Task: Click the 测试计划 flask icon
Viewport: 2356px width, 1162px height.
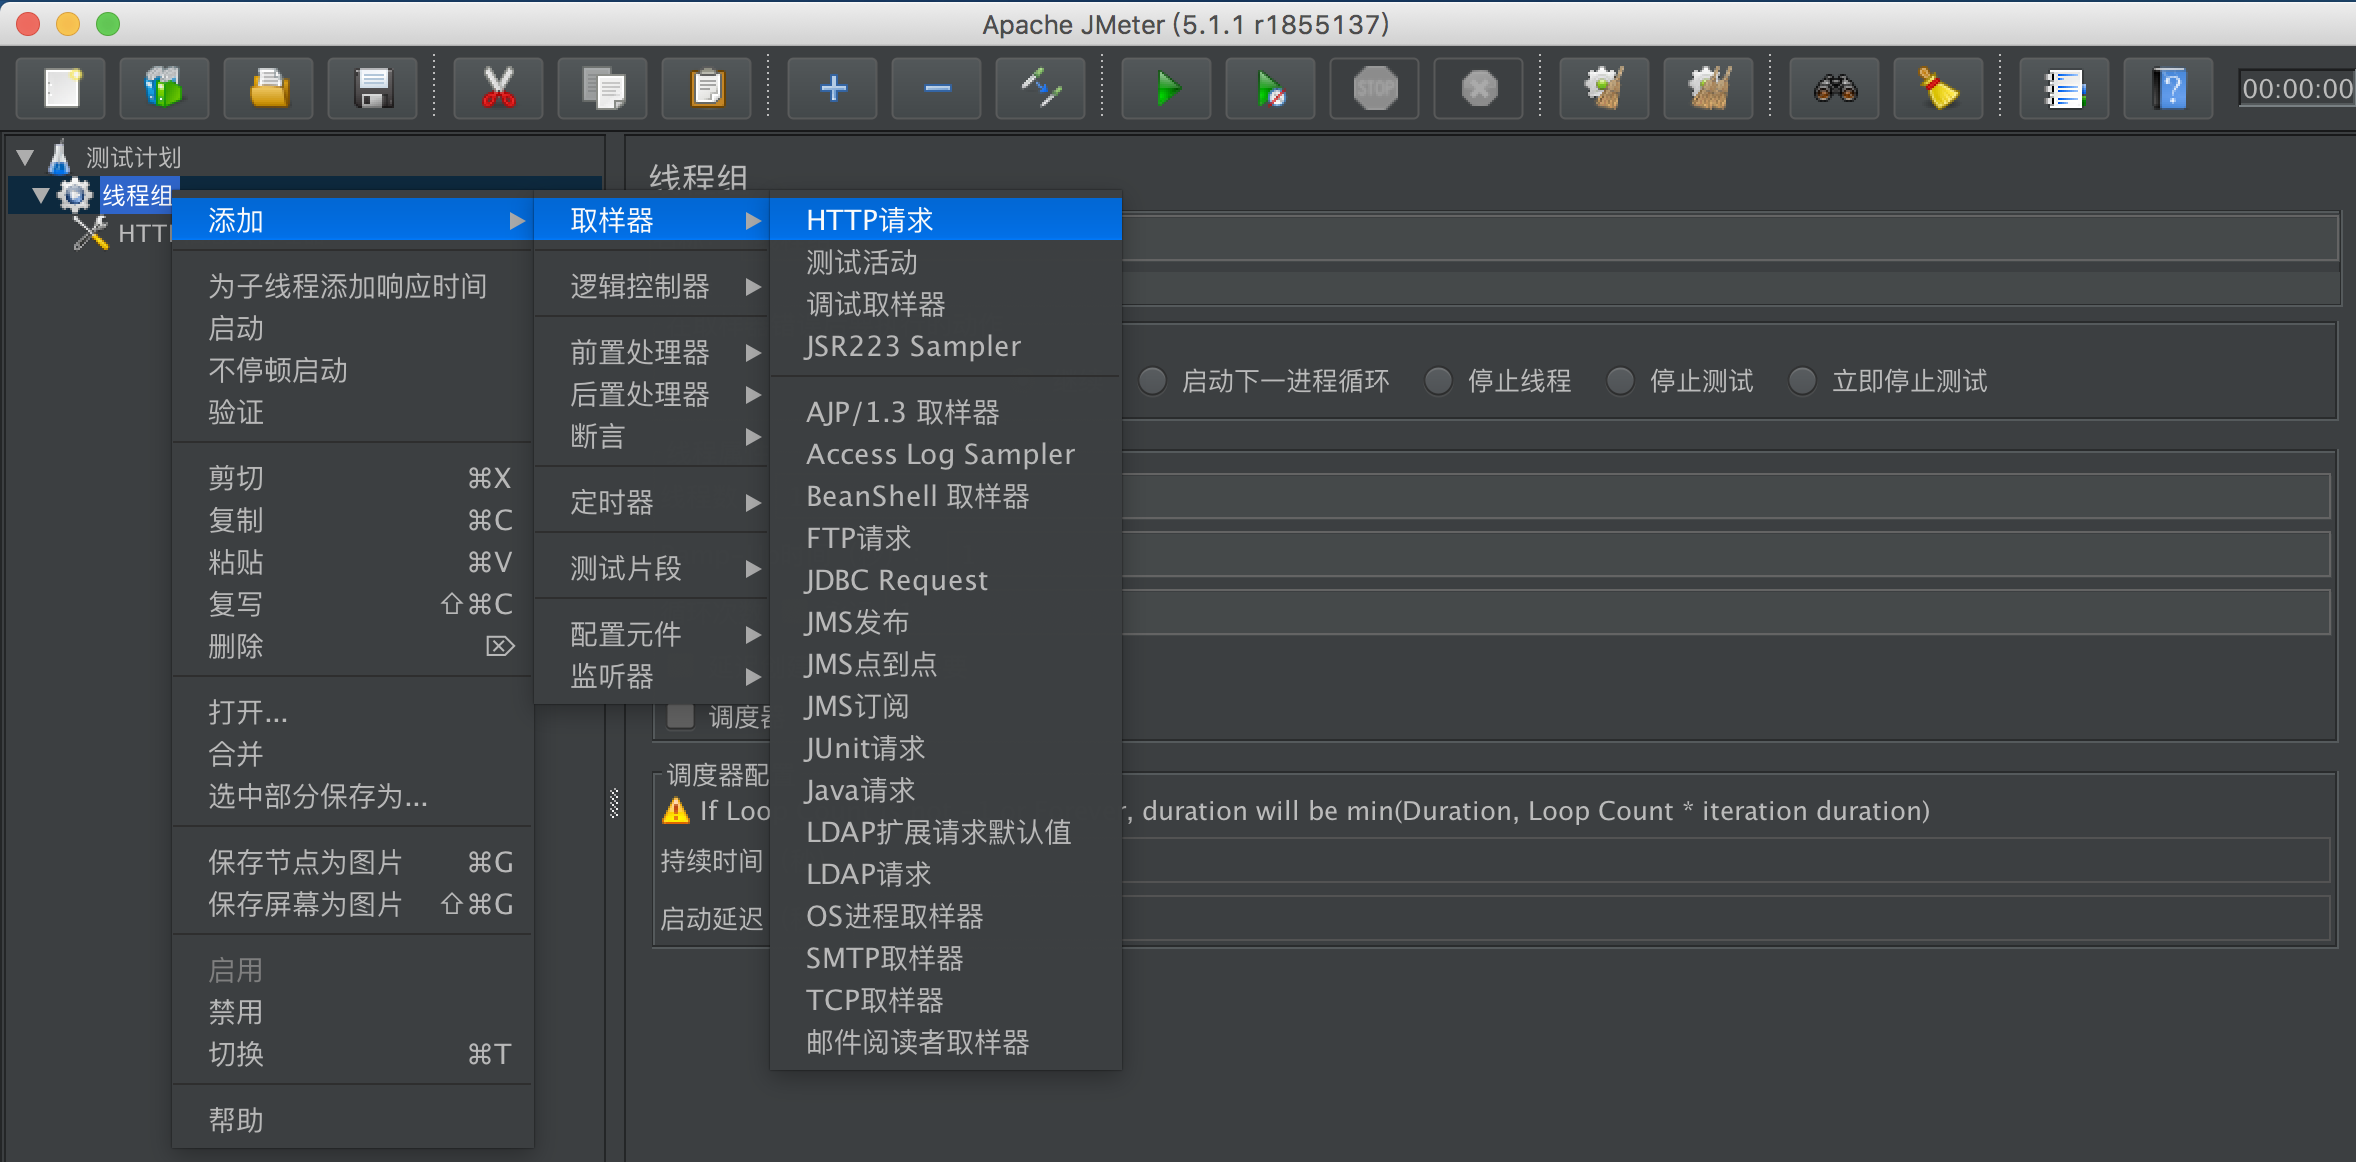Action: coord(59,157)
